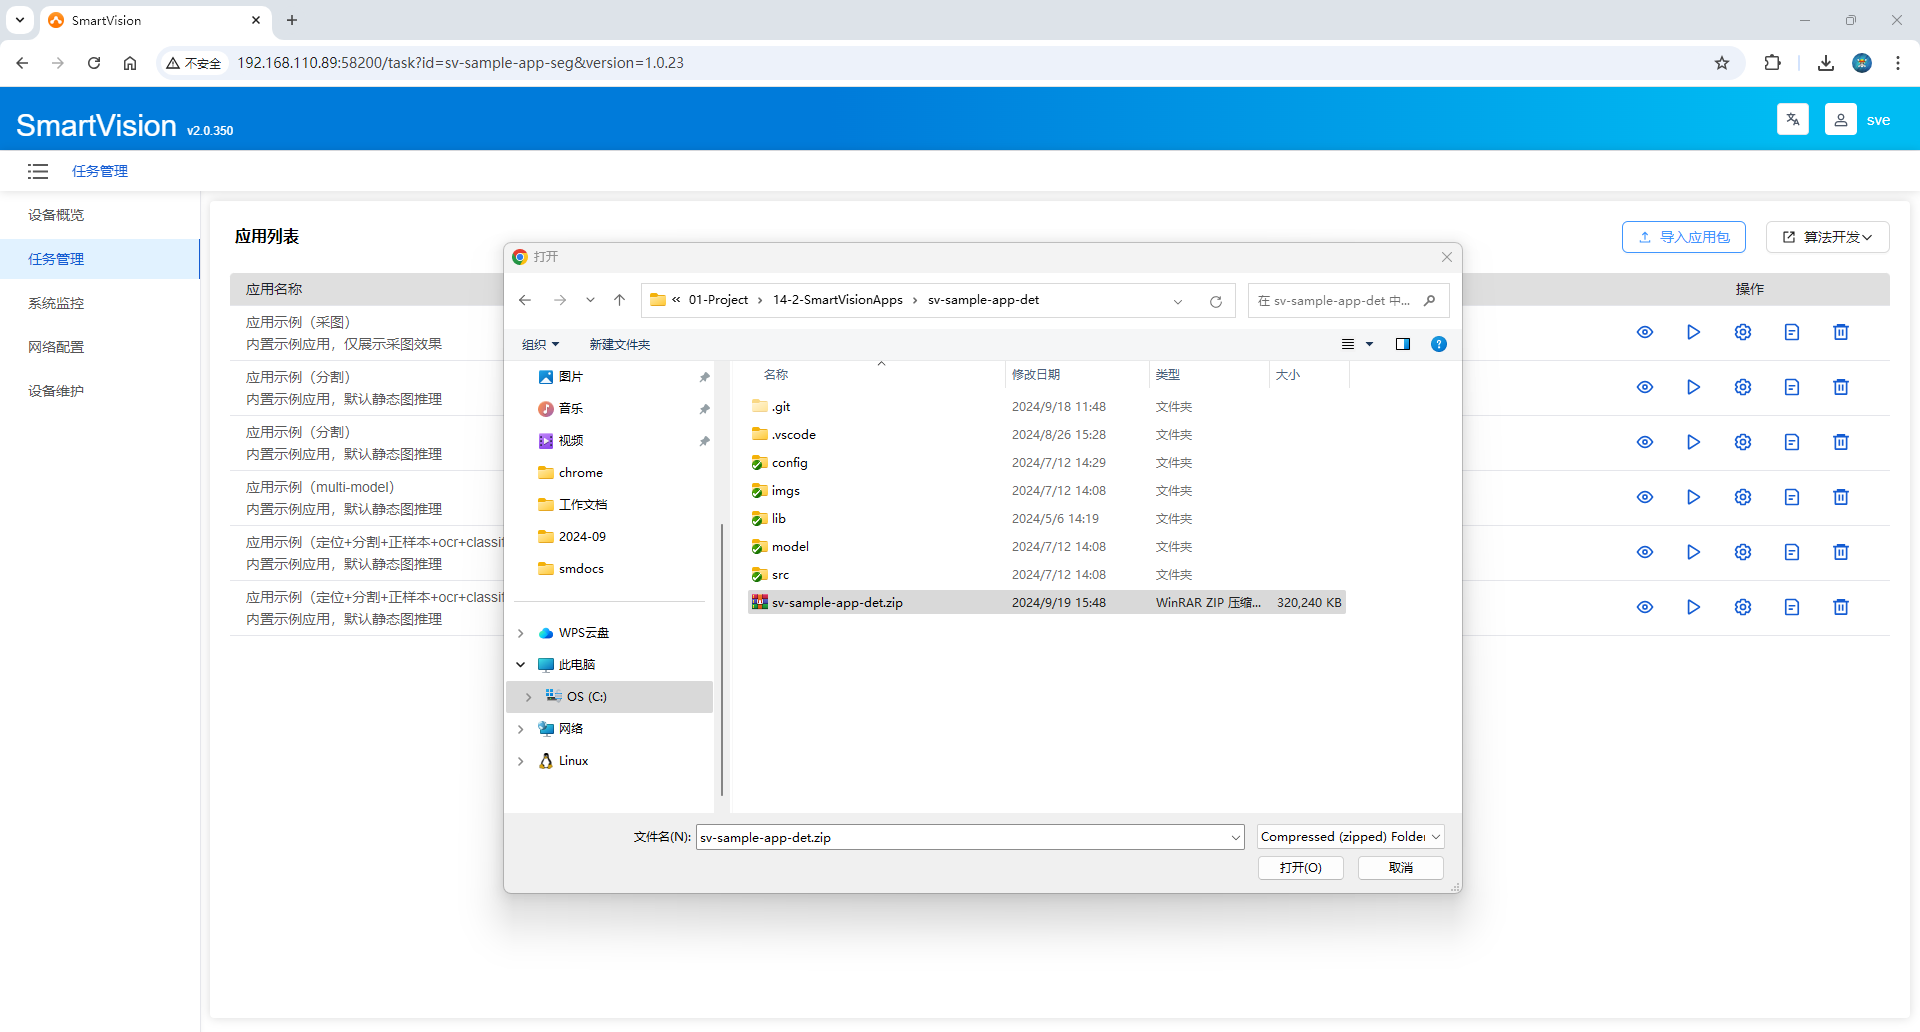Open the 算法开发 dropdown button

[x=1827, y=237]
